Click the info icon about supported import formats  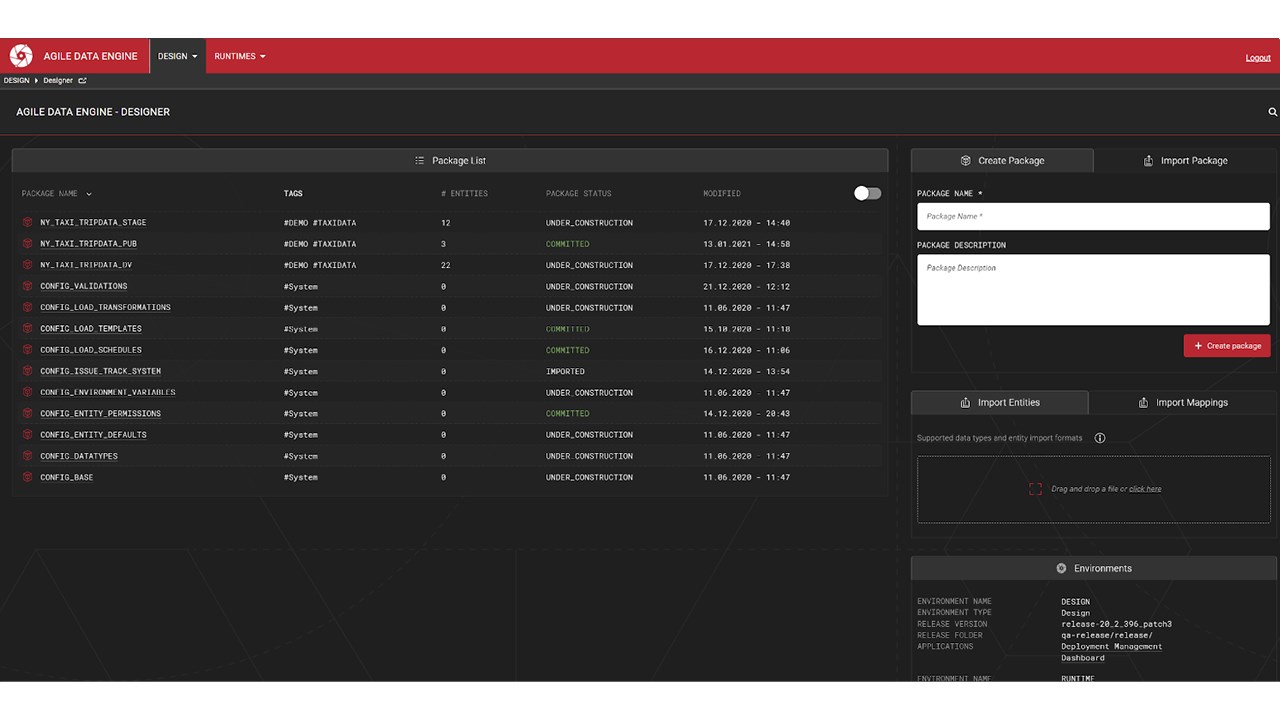point(1100,437)
